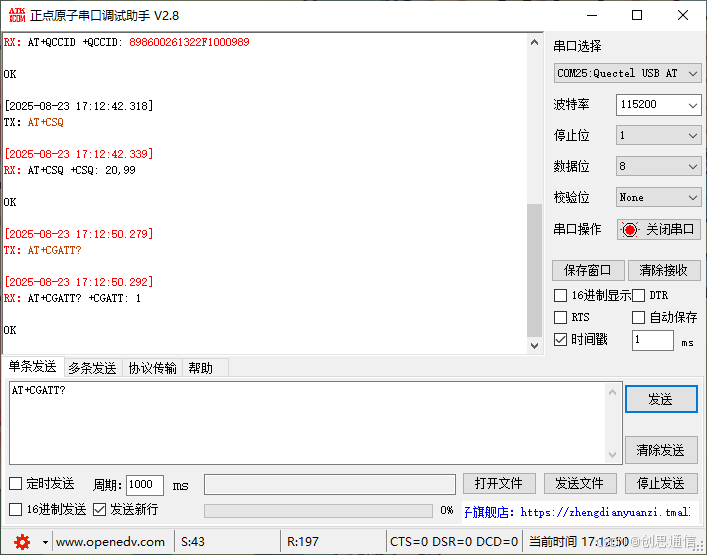This screenshot has height=555, width=707.
Task: Uncheck the 时间戳 timestamp checkbox
Action: [560, 339]
